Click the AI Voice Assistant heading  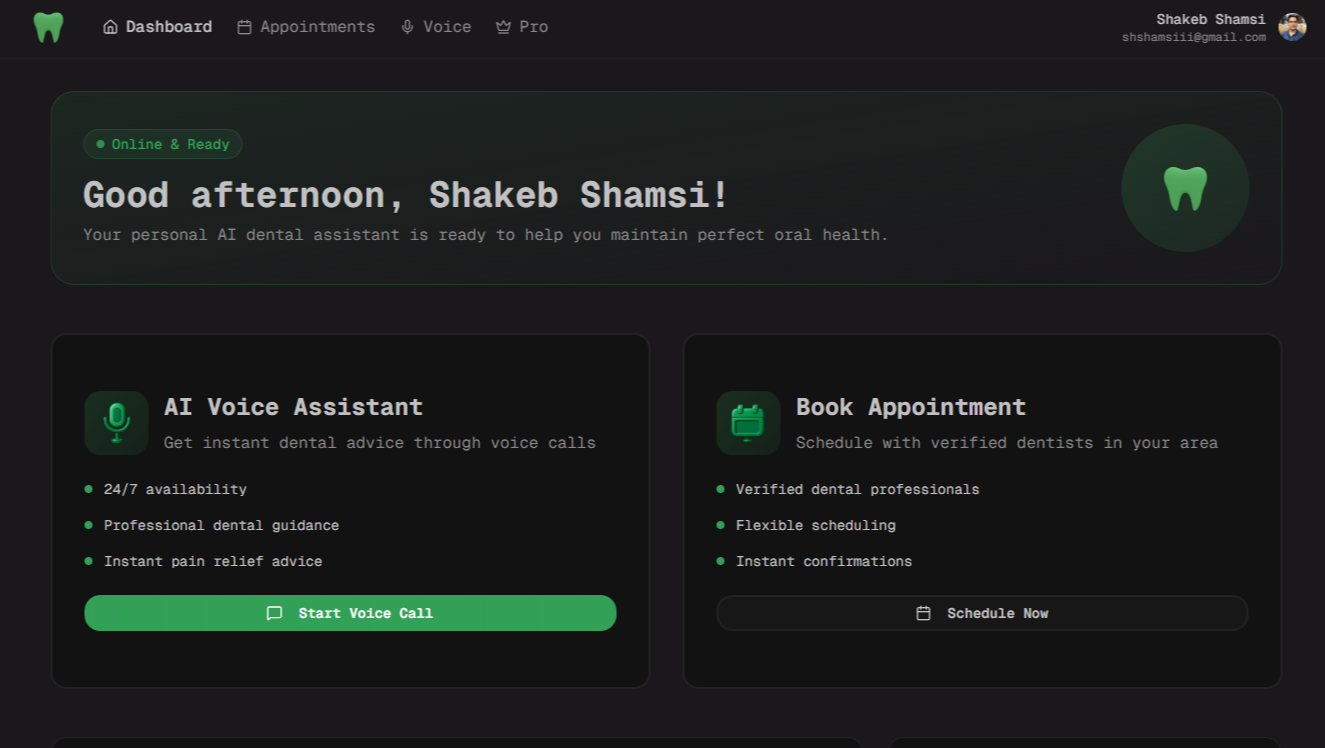[x=293, y=407]
